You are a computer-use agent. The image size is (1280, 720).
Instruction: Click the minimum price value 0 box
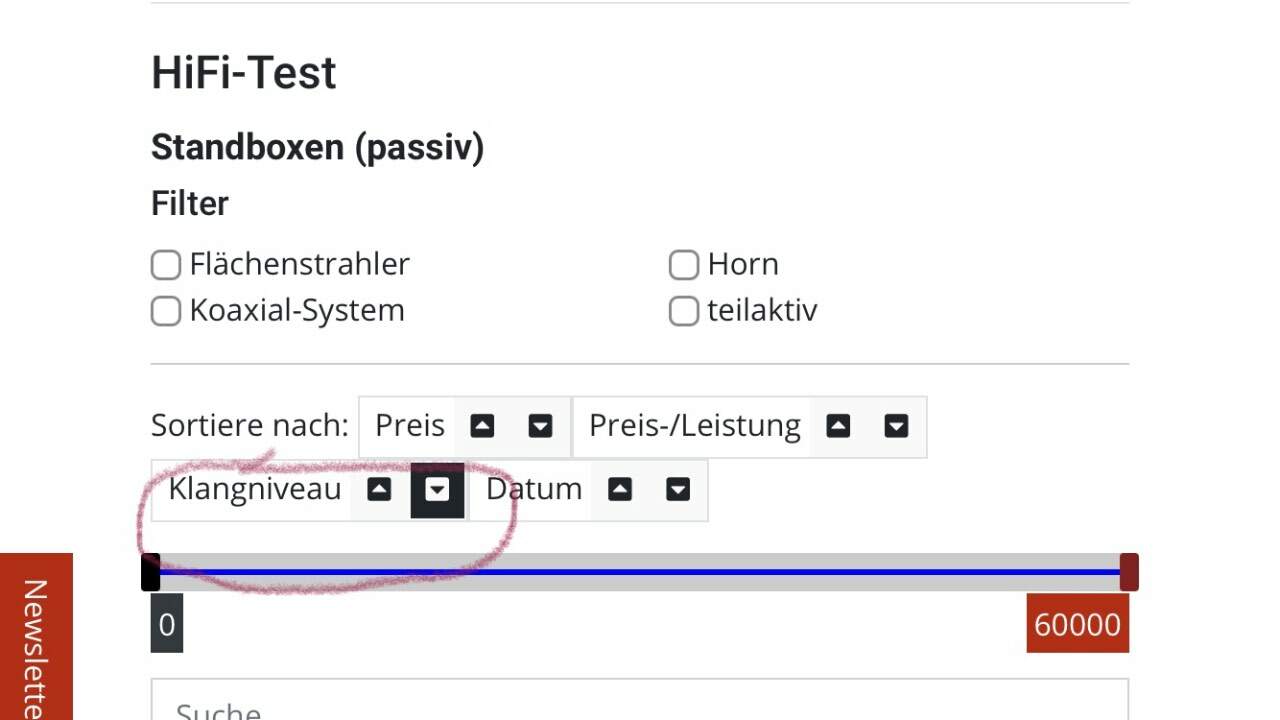pos(167,624)
